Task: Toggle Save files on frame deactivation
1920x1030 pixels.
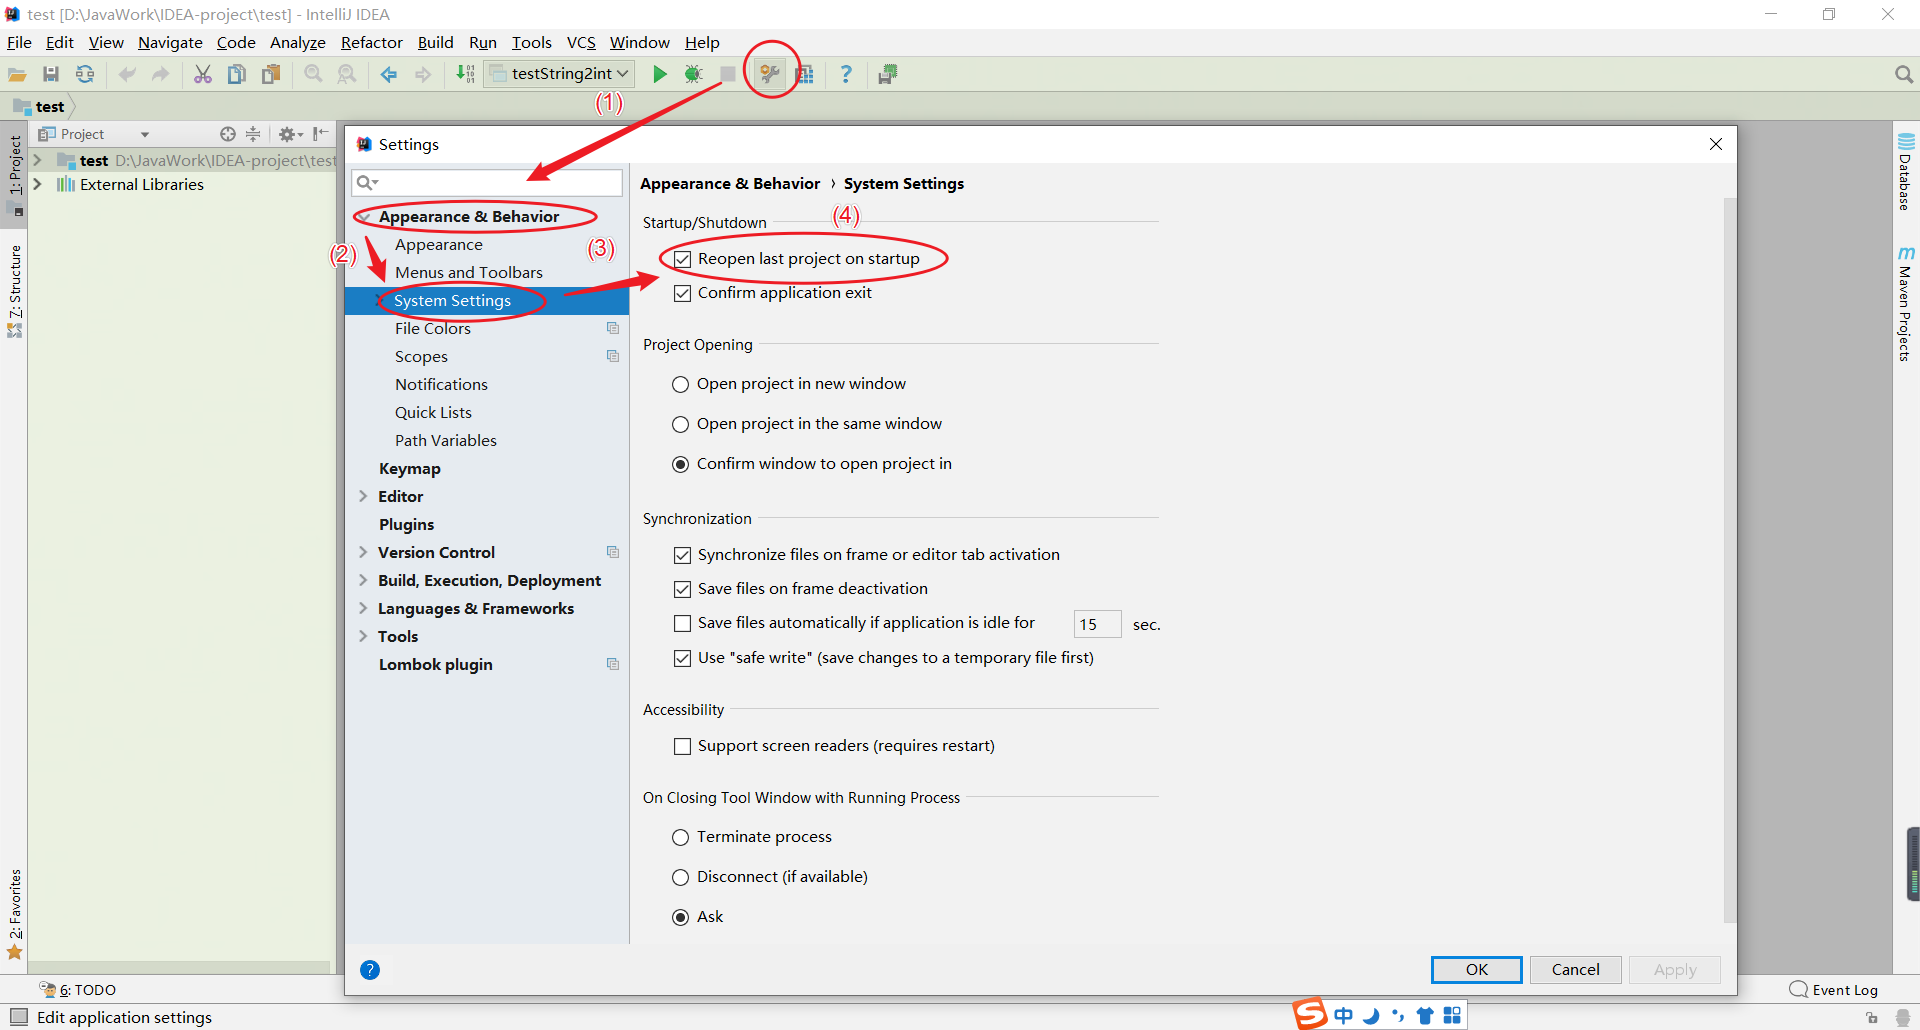Action: (682, 589)
